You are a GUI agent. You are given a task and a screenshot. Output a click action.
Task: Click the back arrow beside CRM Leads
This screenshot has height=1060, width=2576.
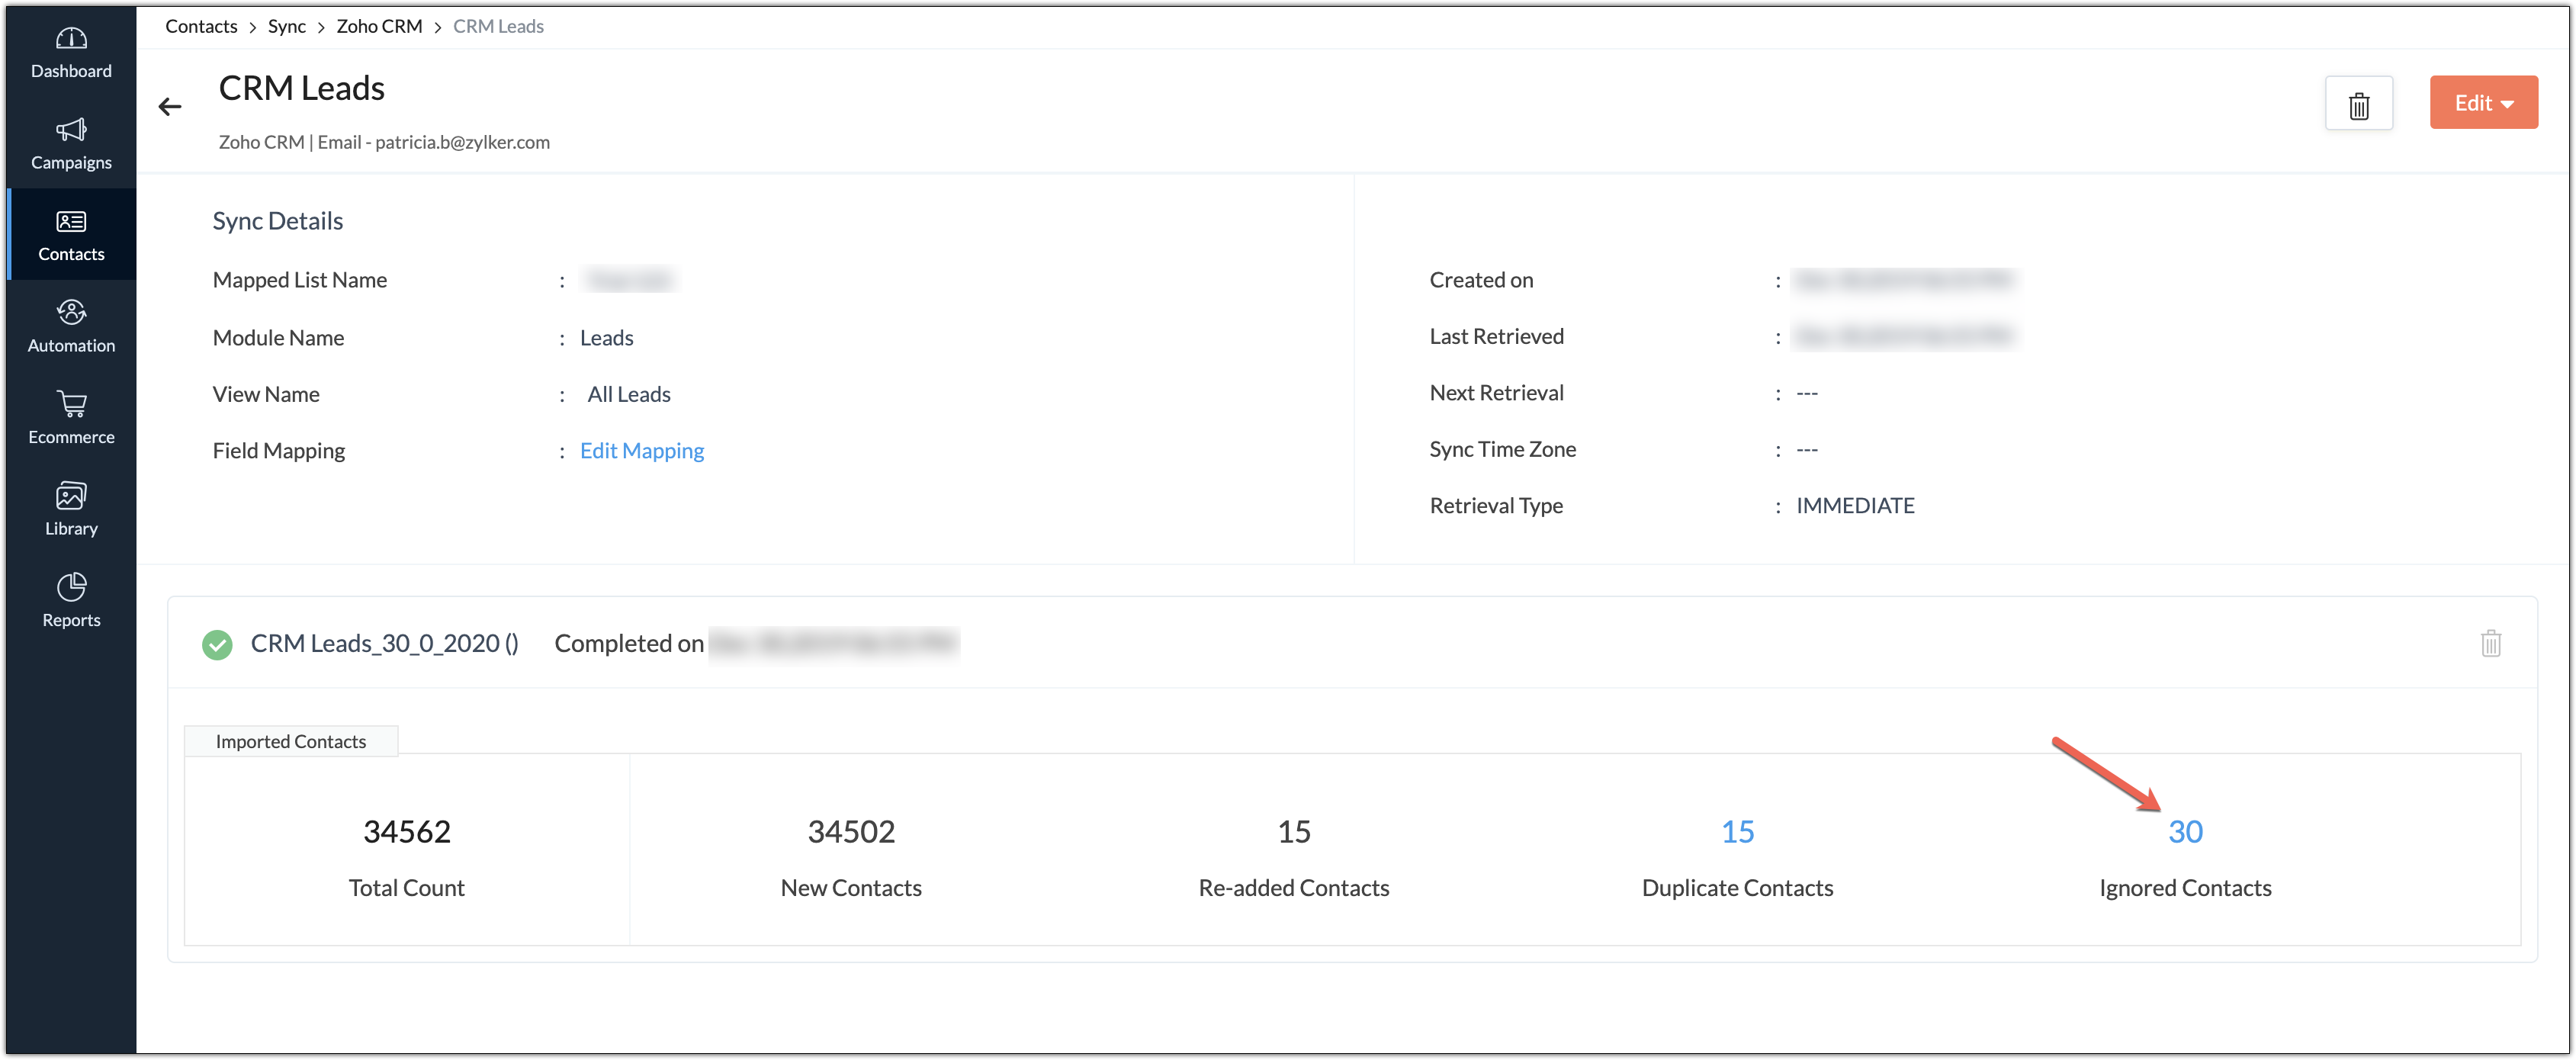pyautogui.click(x=170, y=107)
